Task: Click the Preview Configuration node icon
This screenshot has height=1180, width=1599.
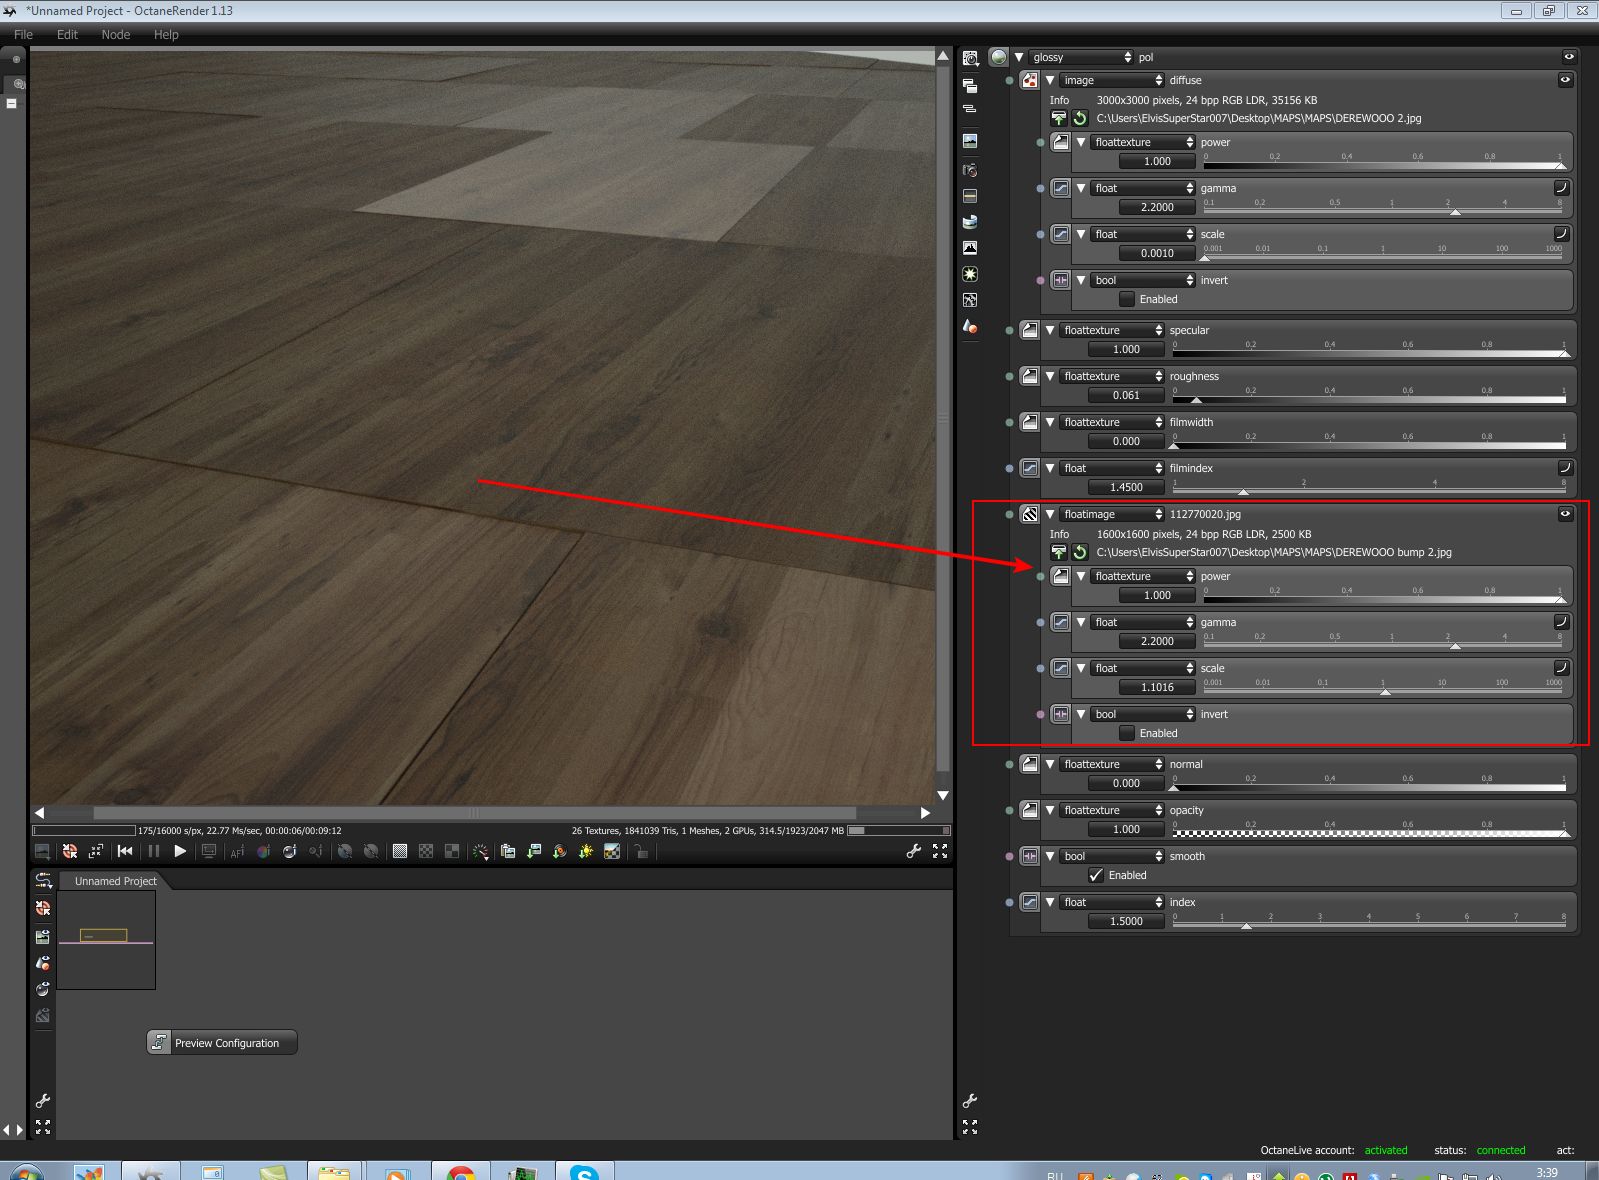Action: [x=159, y=1042]
